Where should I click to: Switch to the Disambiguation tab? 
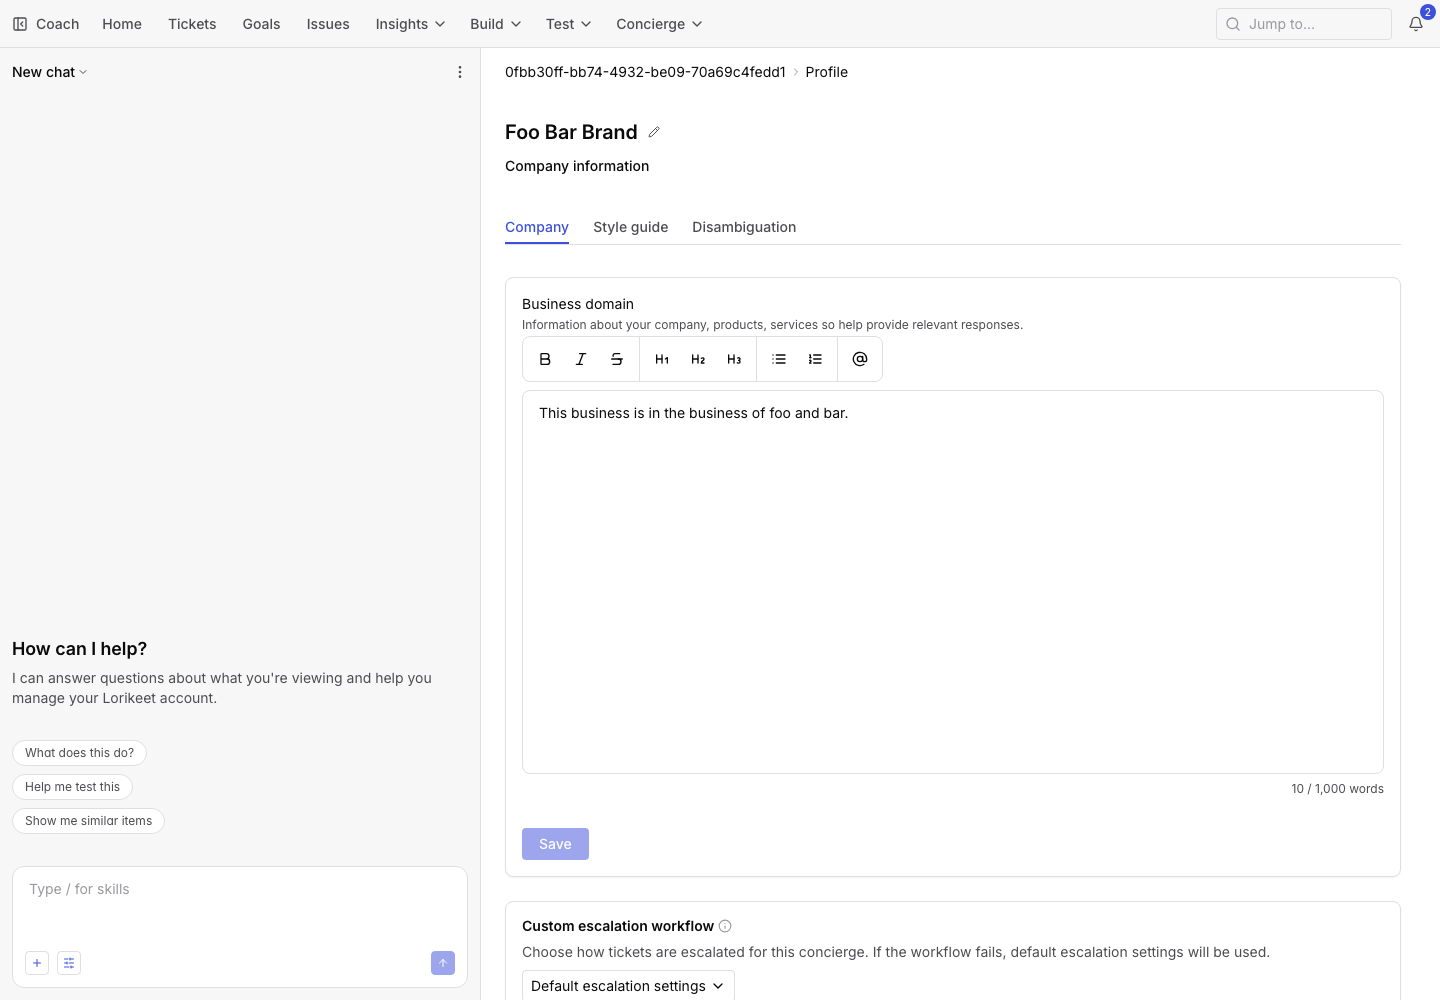744,227
